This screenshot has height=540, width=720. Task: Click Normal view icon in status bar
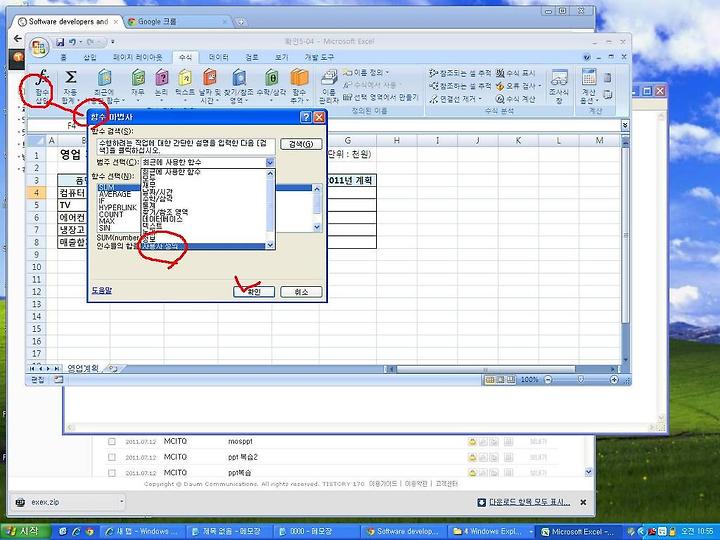click(x=490, y=380)
